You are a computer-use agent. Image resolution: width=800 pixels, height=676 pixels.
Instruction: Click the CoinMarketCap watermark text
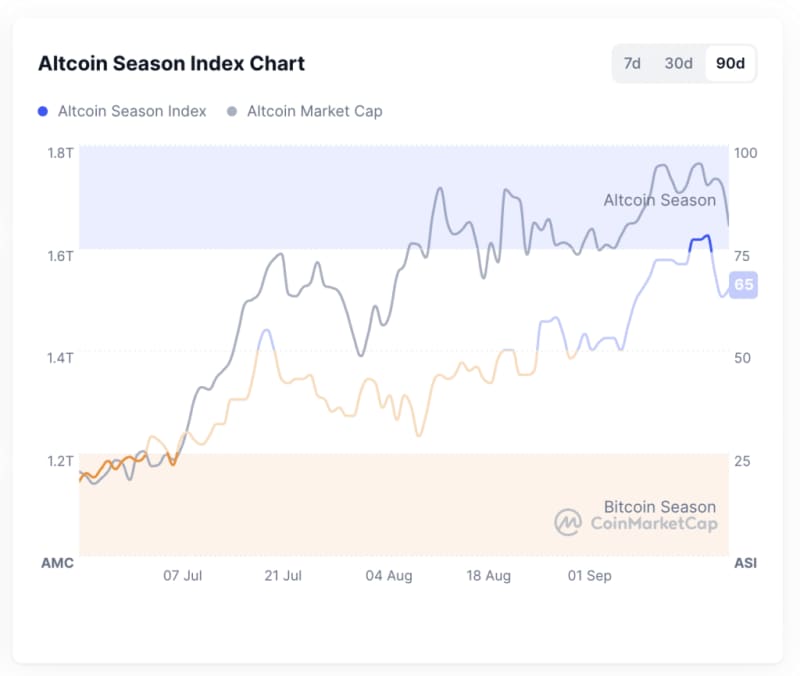coord(654,523)
